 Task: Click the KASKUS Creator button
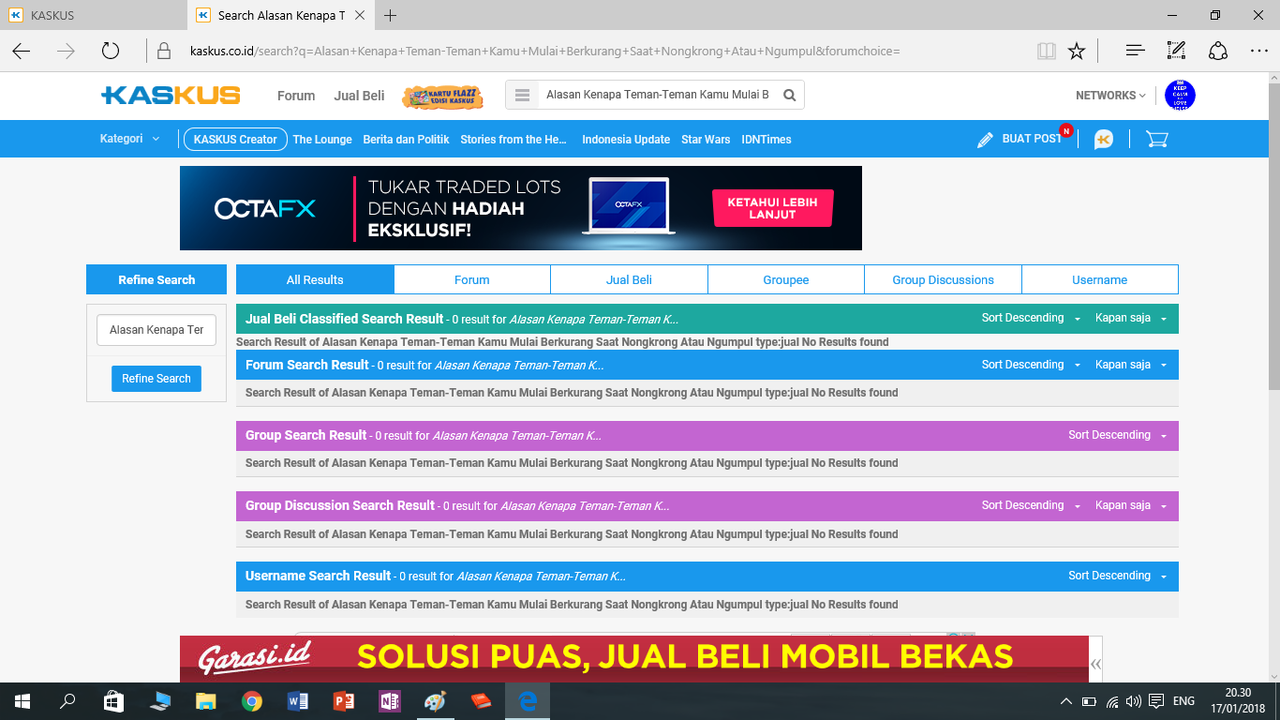click(235, 139)
